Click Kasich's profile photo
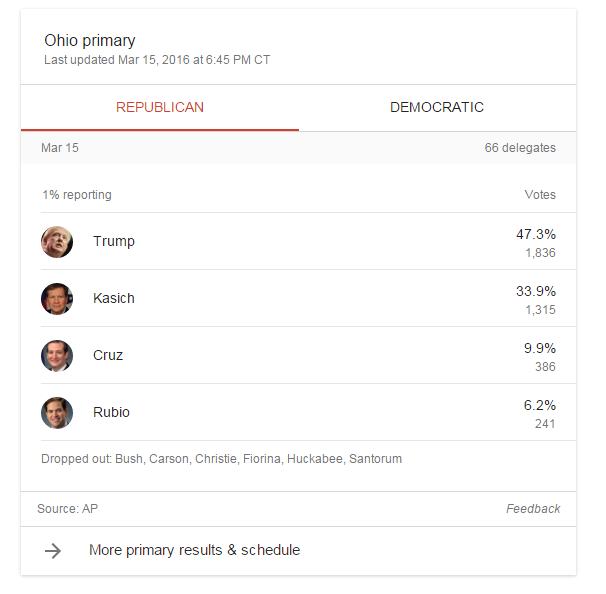 point(57,299)
